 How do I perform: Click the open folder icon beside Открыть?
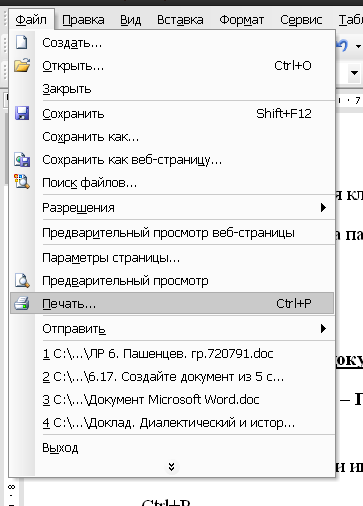[22, 65]
